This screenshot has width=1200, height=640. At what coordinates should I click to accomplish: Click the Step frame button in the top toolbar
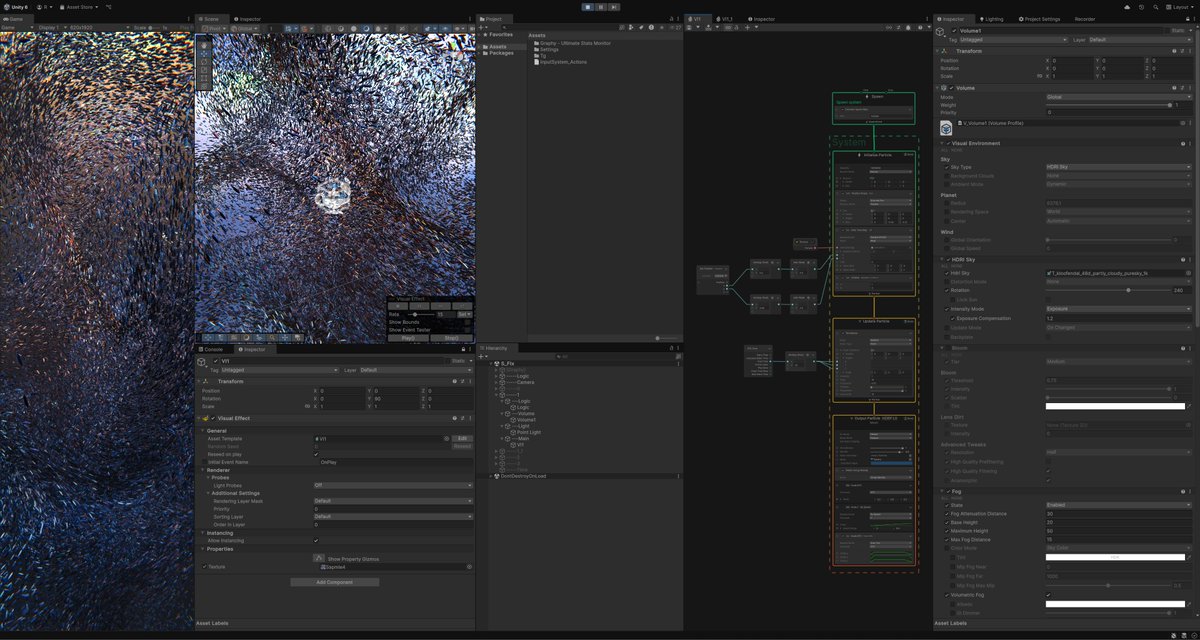tap(612, 7)
